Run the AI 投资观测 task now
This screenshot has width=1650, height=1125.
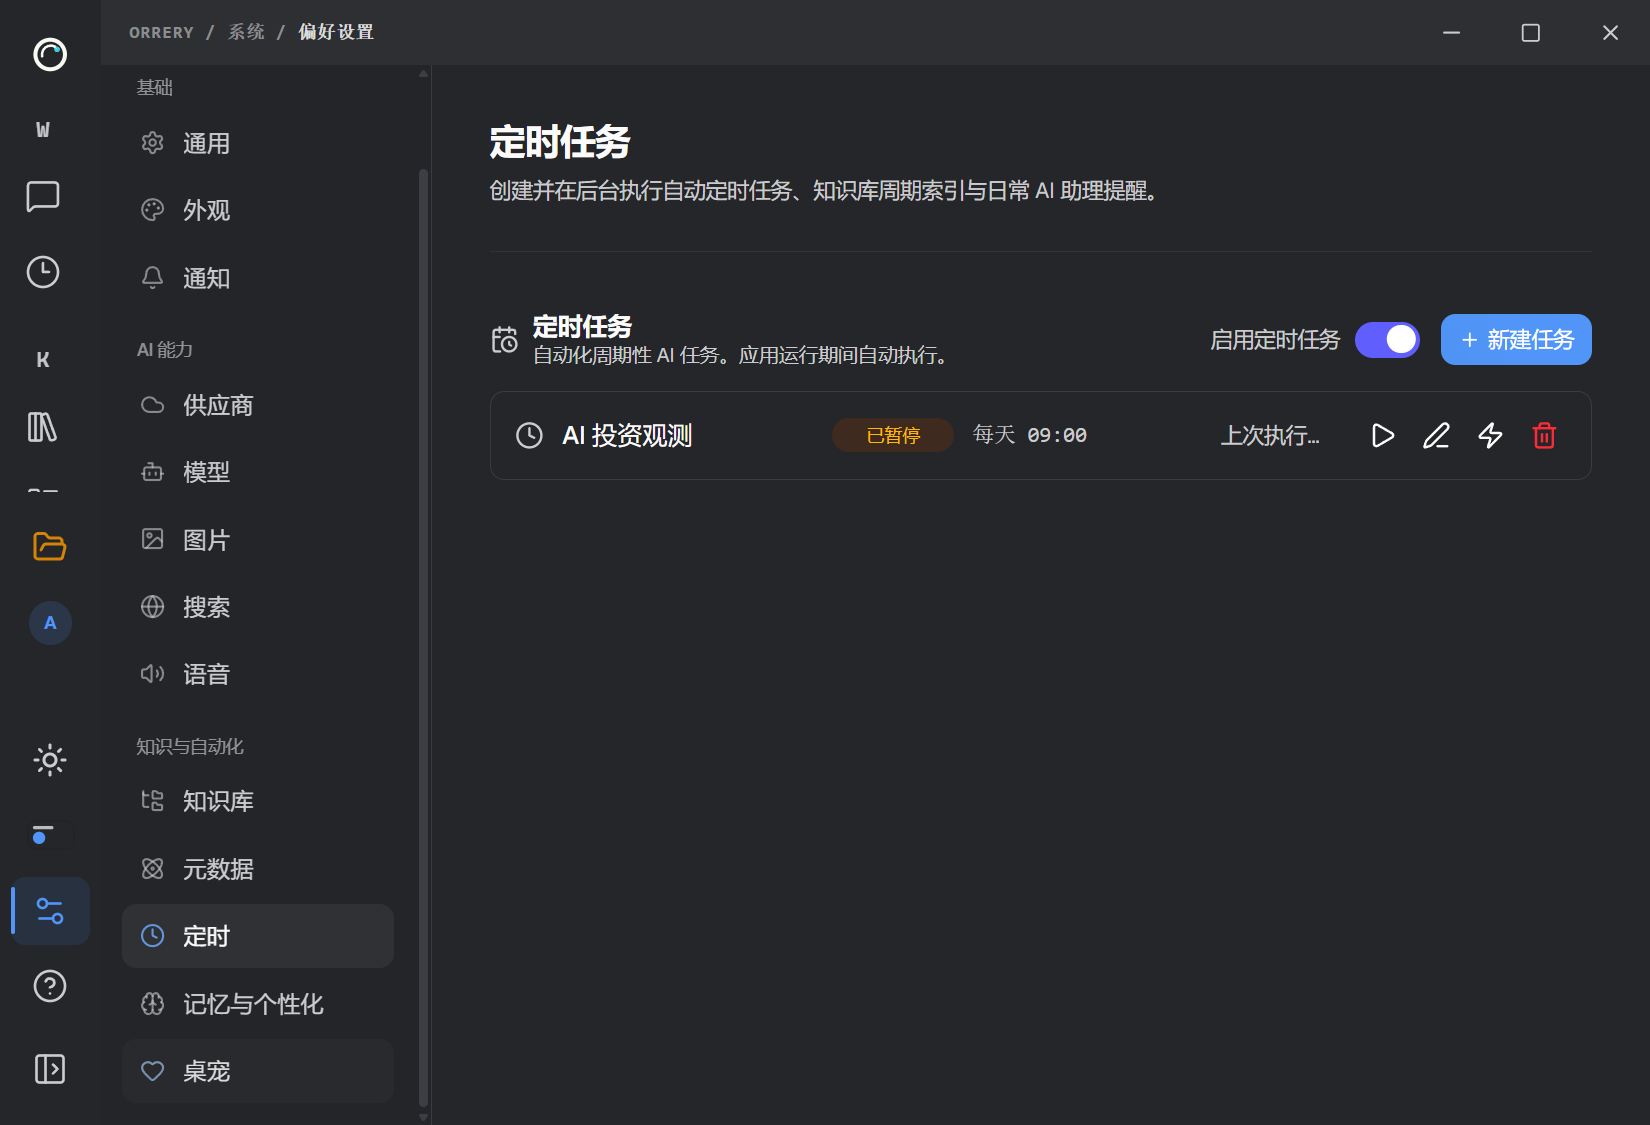tap(1383, 436)
